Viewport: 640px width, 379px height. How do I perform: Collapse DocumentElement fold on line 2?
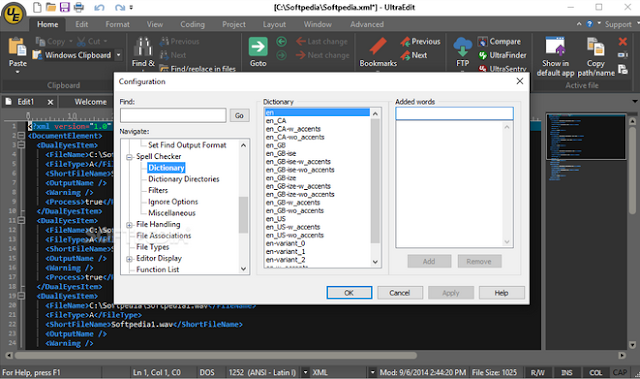pos(21,136)
